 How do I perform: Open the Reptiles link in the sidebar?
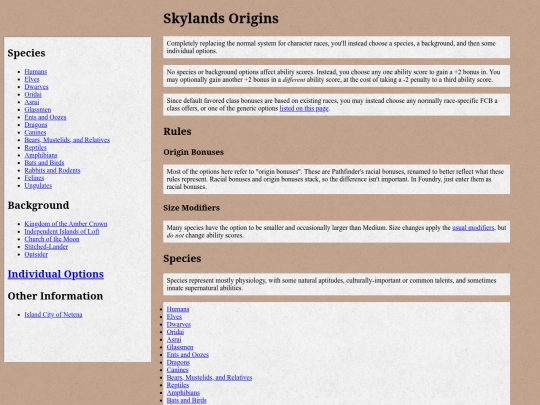click(35, 147)
